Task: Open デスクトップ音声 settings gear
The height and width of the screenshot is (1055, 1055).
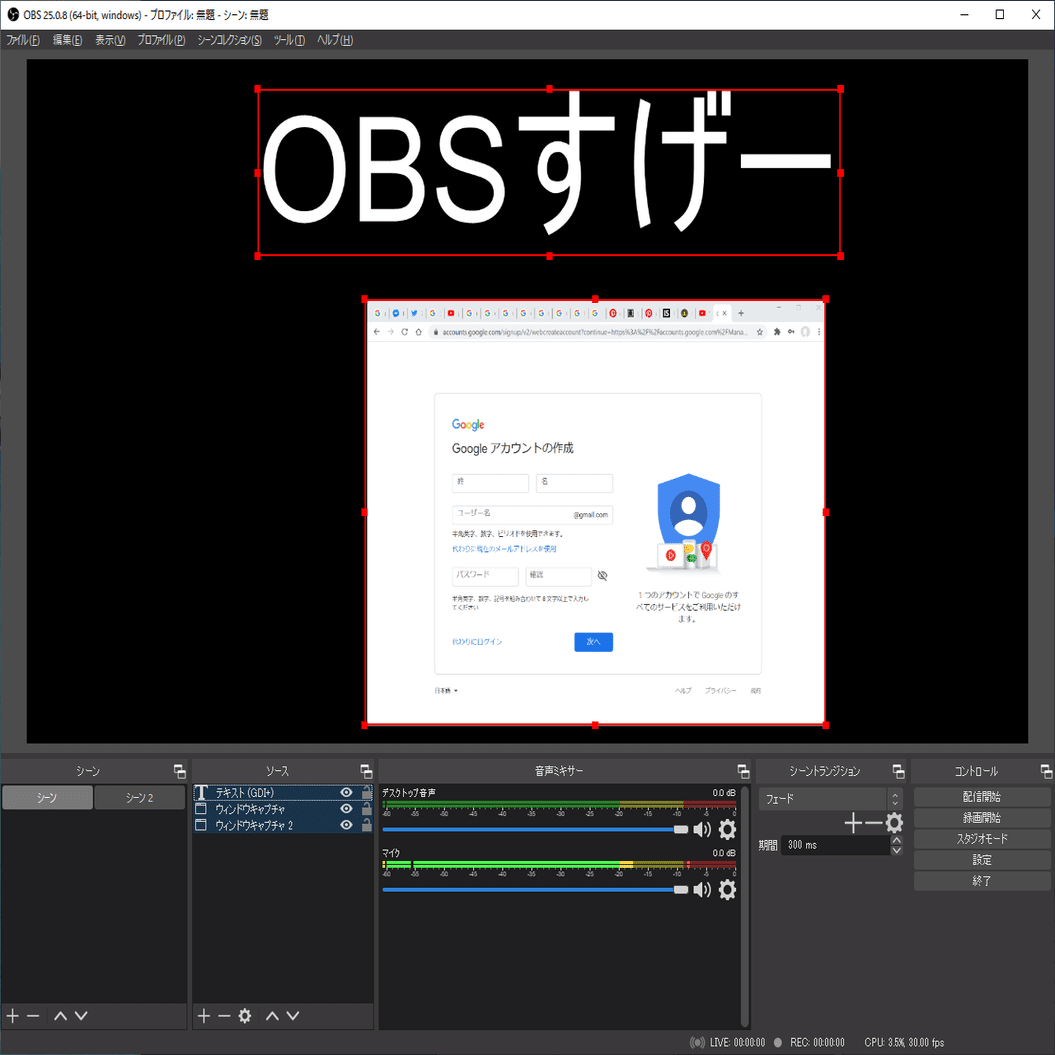Action: [727, 829]
